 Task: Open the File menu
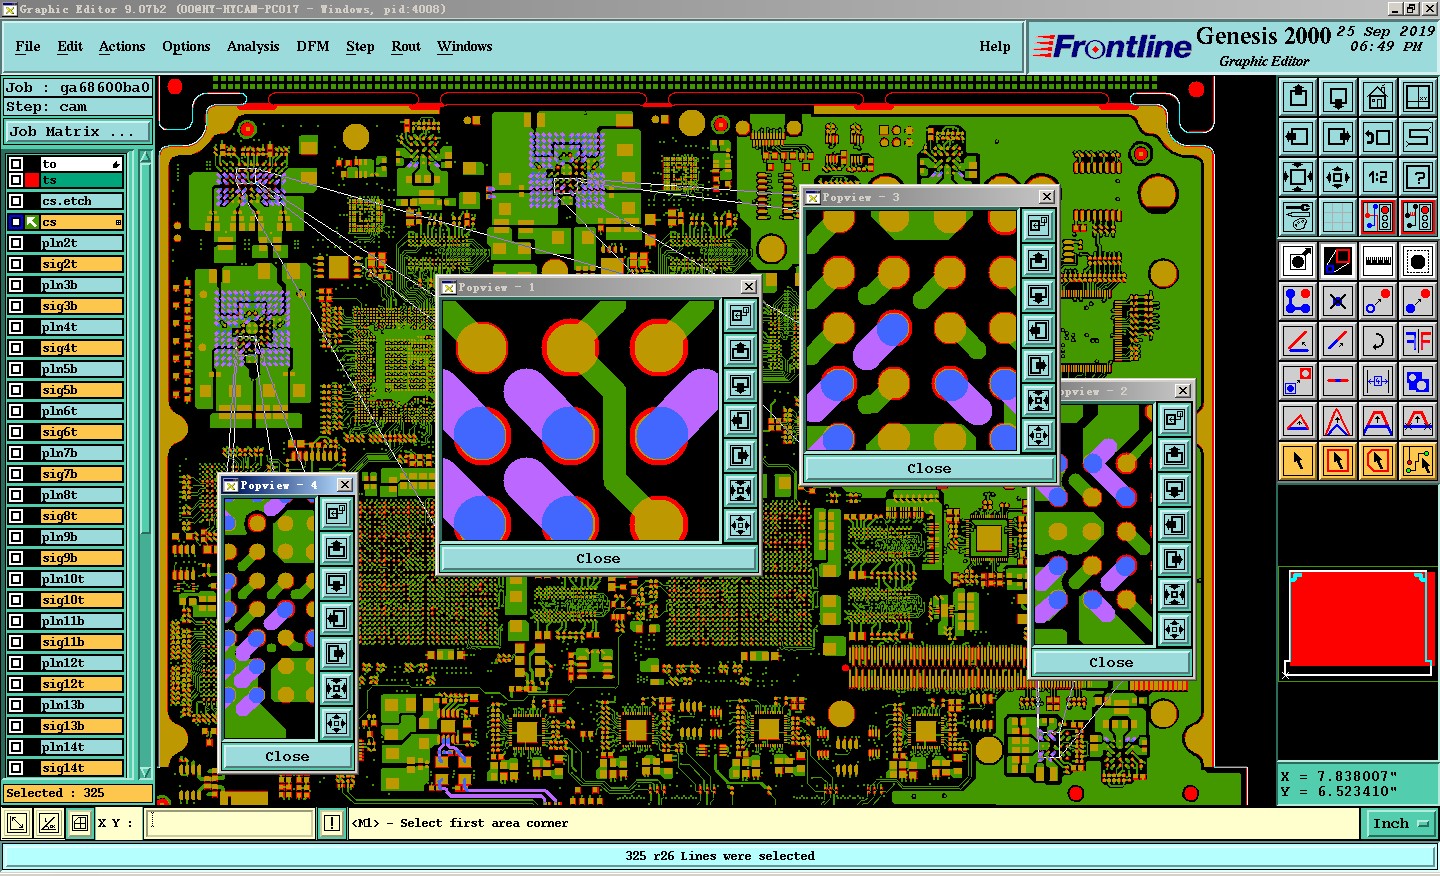point(28,46)
